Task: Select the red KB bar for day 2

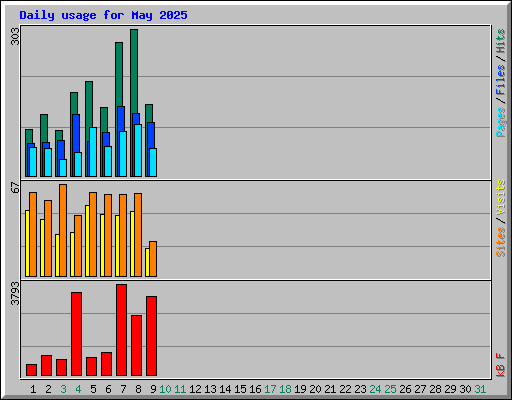Action: coord(46,365)
